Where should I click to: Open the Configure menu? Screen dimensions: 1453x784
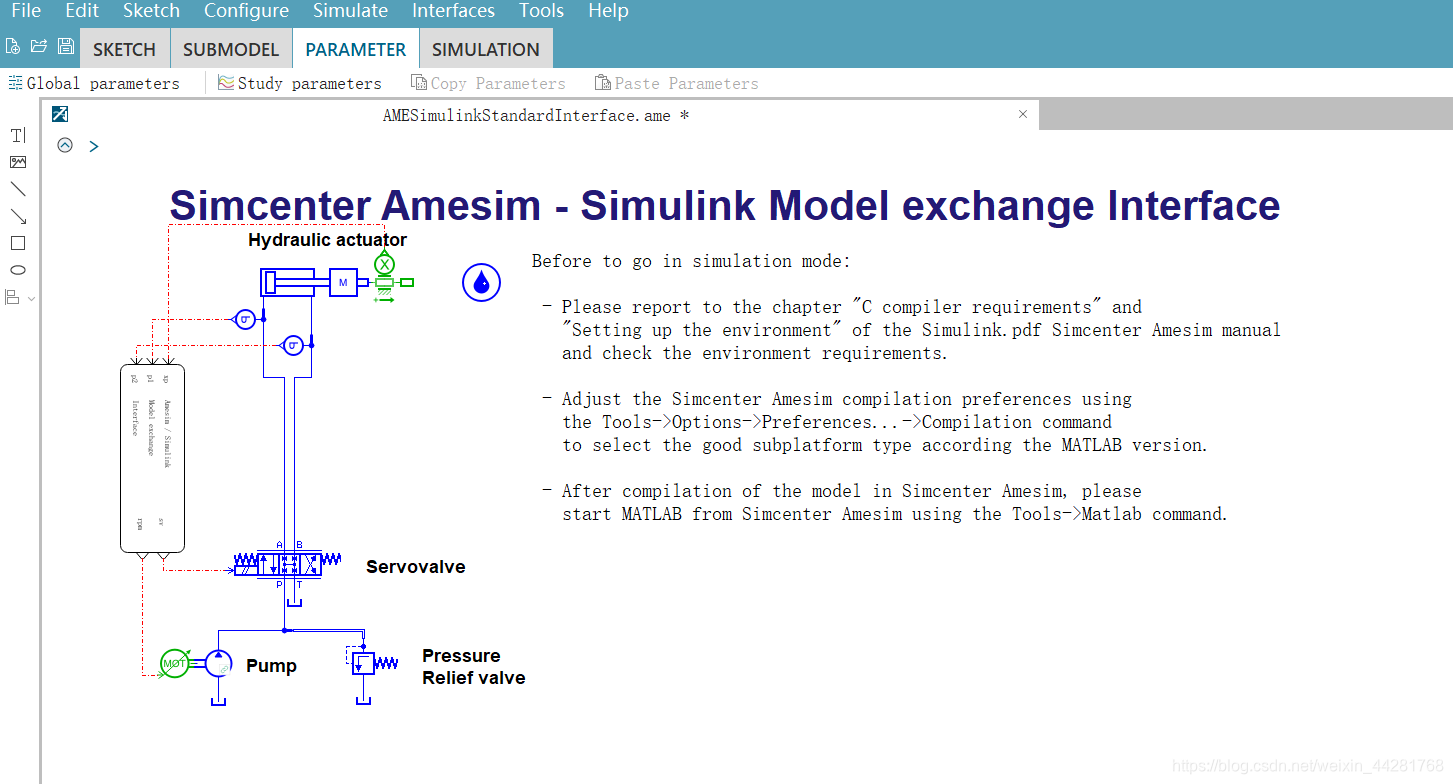tap(246, 11)
